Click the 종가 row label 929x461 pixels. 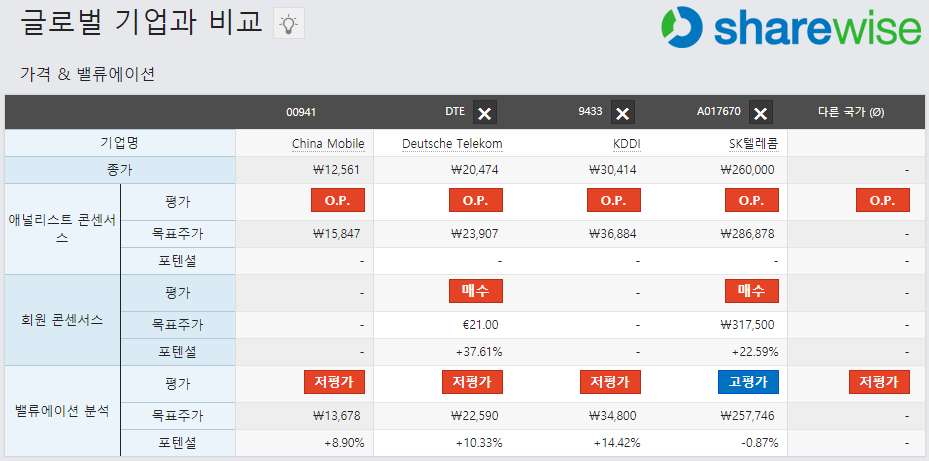119,170
